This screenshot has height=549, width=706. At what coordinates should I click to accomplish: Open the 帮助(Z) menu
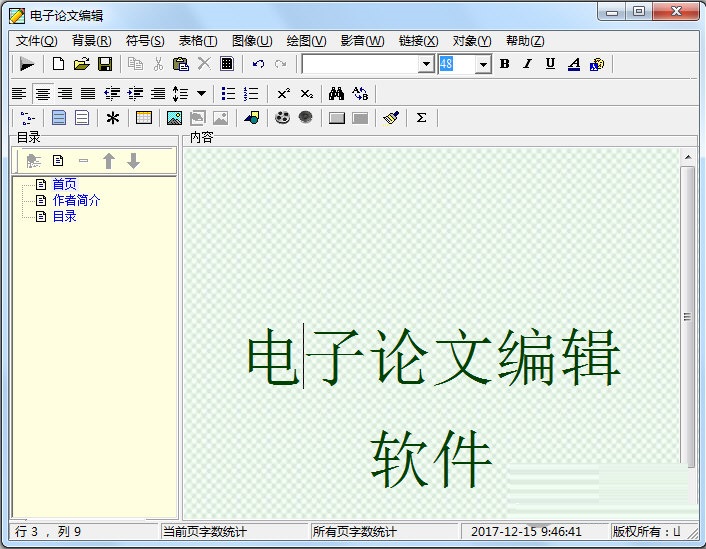click(x=525, y=41)
